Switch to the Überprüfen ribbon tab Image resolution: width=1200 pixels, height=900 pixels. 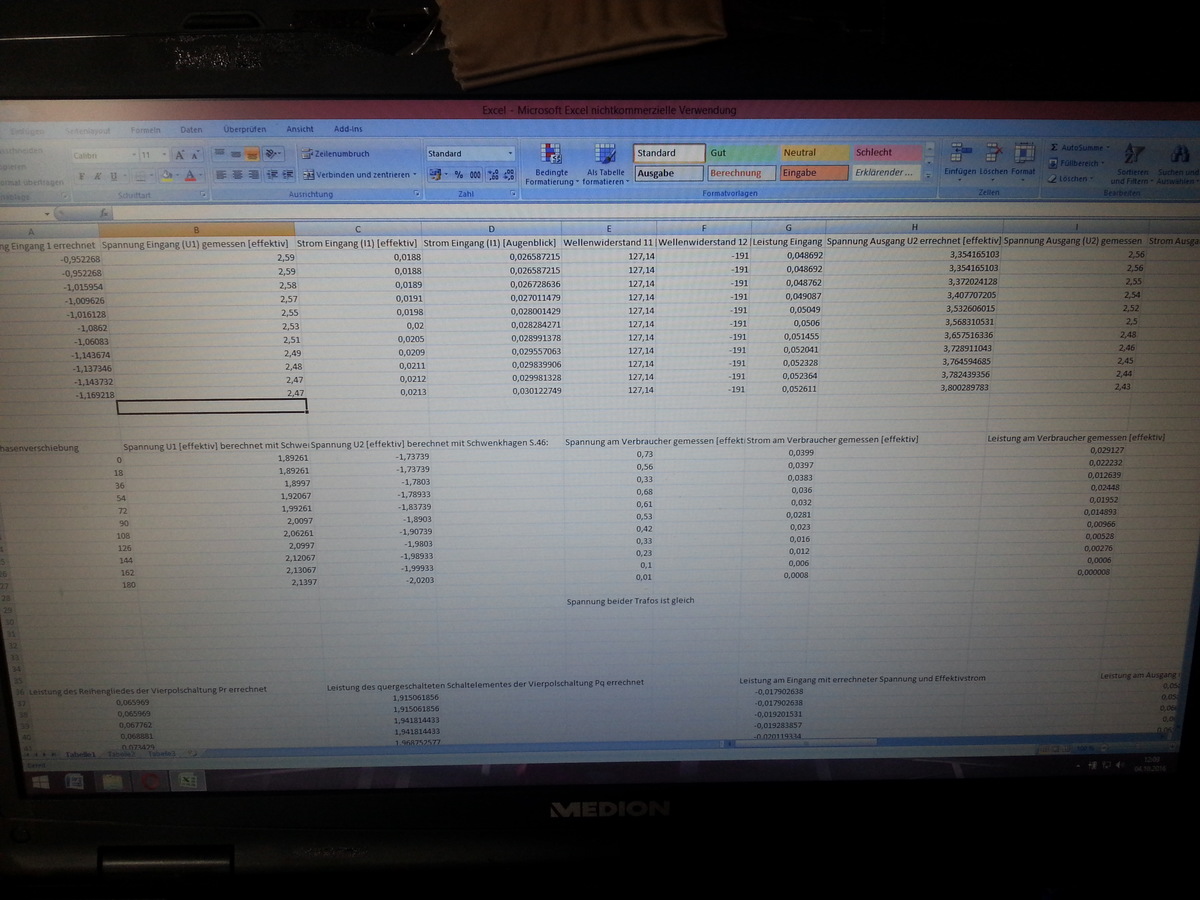(x=245, y=129)
